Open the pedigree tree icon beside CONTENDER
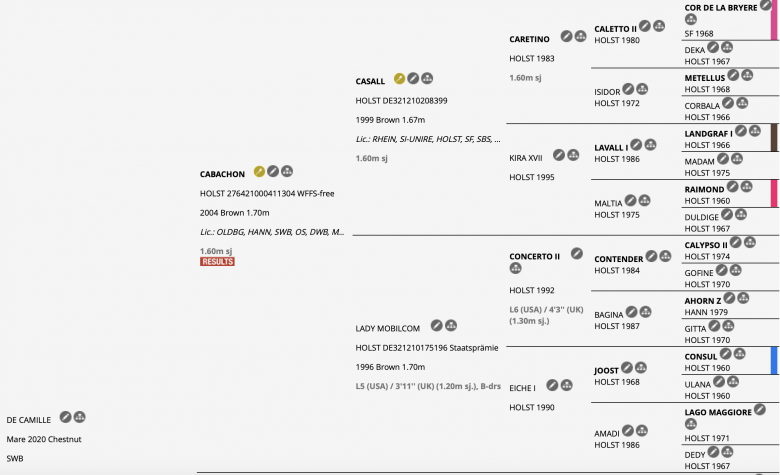Viewport: 780px width, 475px height. [665, 257]
